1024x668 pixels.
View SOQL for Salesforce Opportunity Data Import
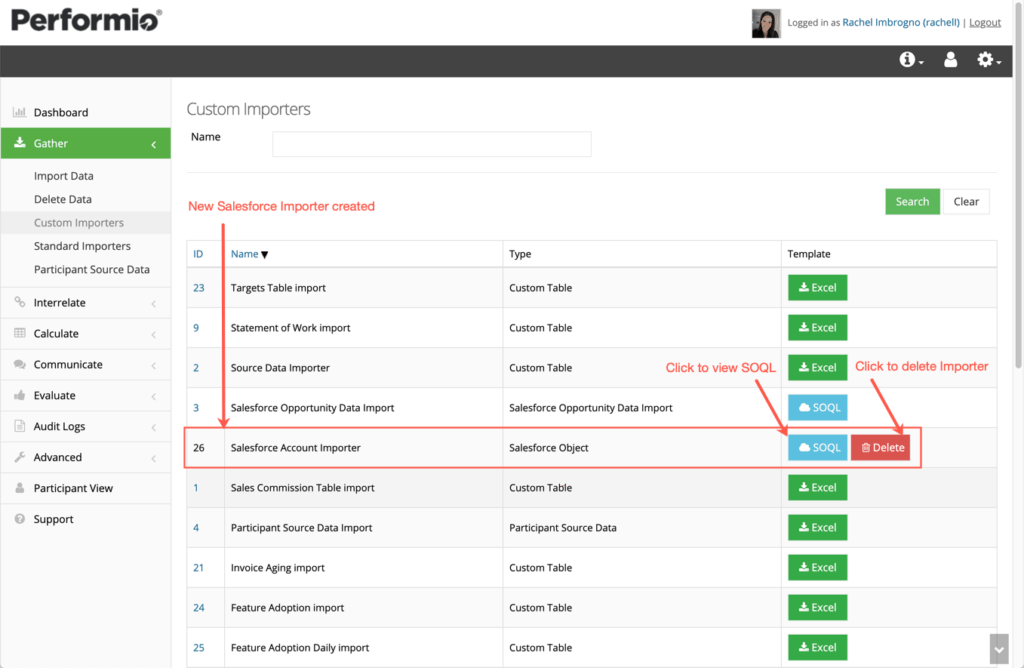[818, 407]
